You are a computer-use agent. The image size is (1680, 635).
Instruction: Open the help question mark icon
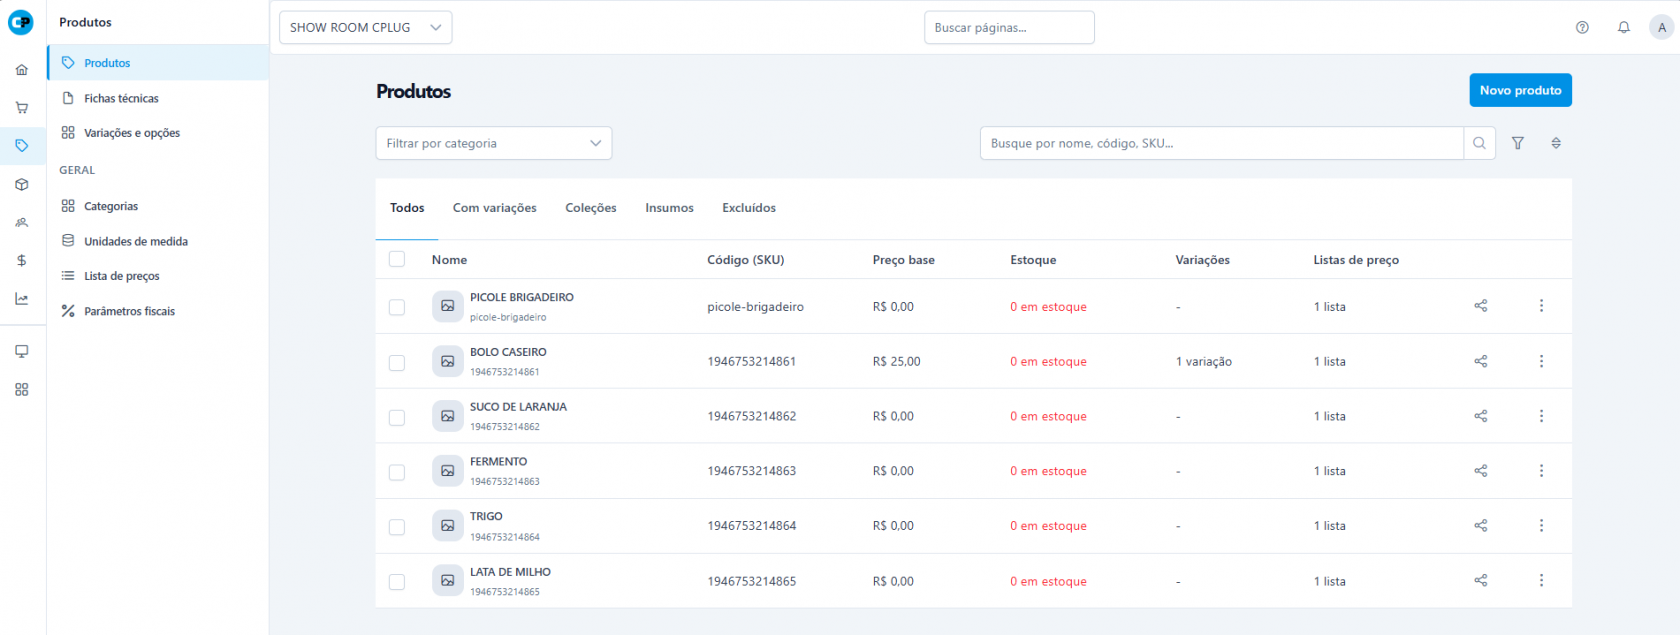(1582, 28)
